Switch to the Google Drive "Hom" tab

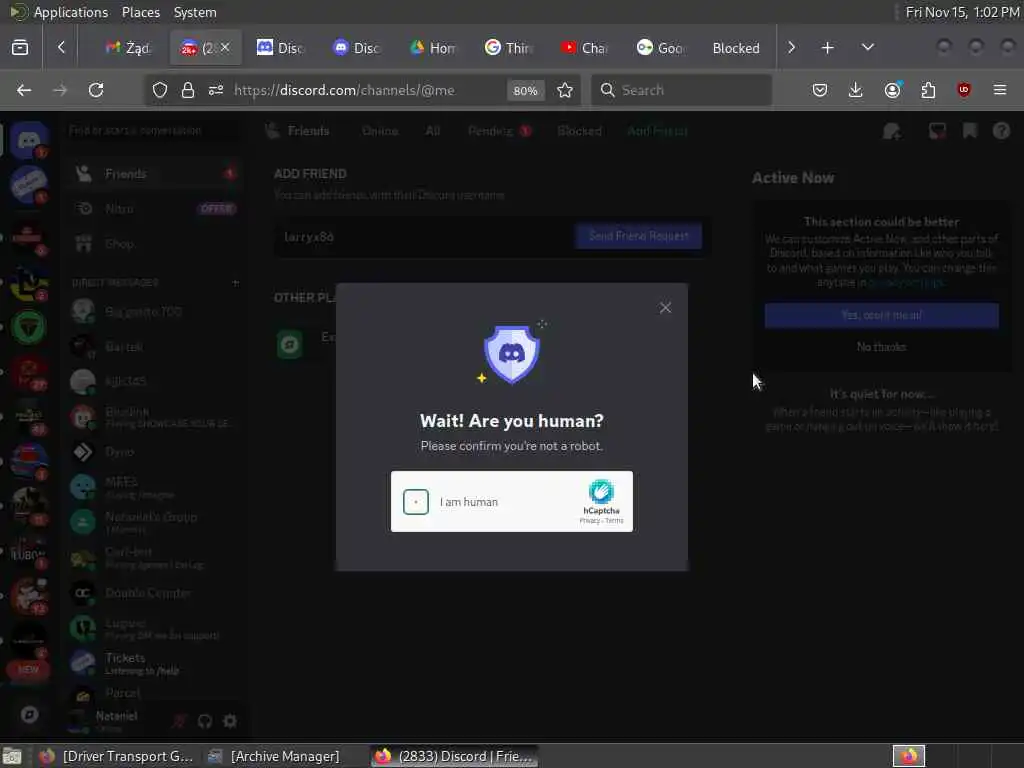point(433,48)
